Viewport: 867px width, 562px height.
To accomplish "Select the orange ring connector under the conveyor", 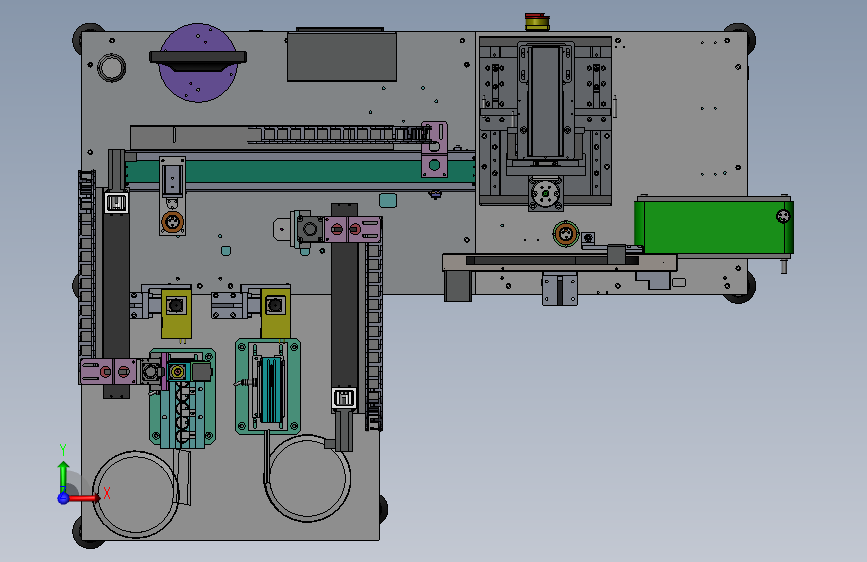I will click(172, 222).
